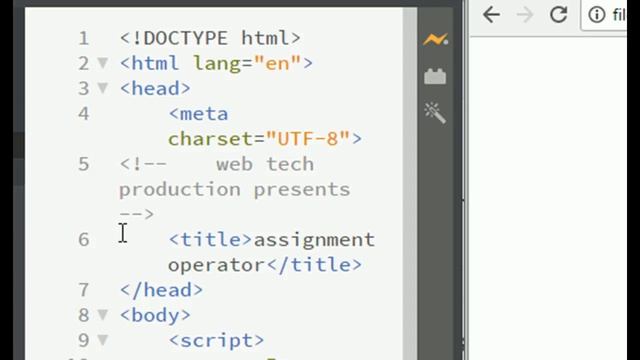Click the browser forward arrow
Viewport: 640px width, 360px height.
click(525, 15)
